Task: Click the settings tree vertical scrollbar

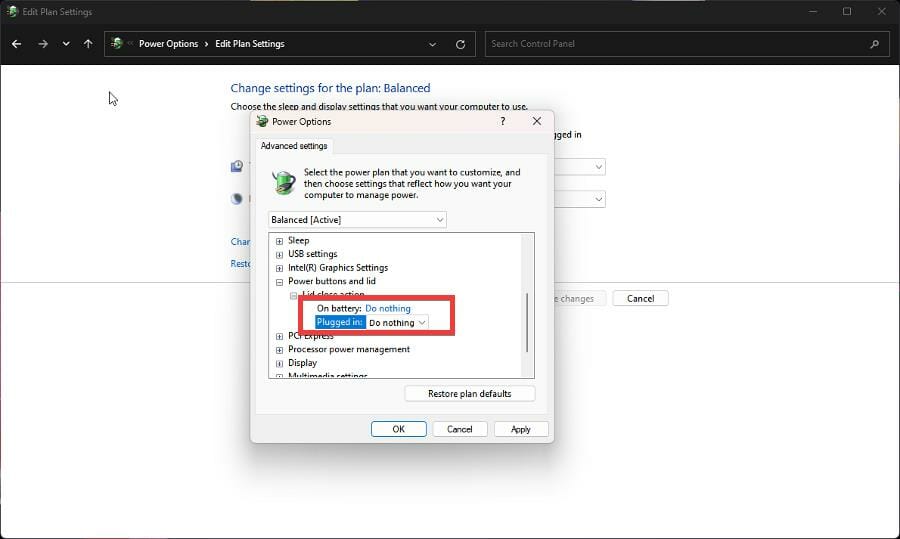Action: 527,322
